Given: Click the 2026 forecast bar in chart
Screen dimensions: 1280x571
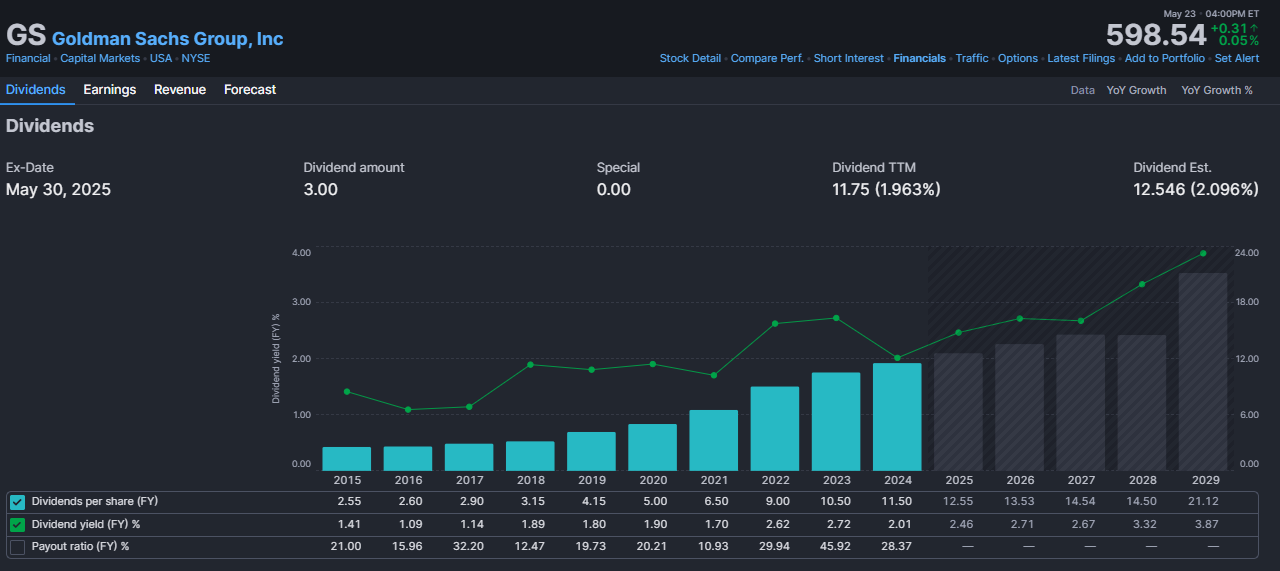Looking at the screenshot, I should click(x=1019, y=408).
